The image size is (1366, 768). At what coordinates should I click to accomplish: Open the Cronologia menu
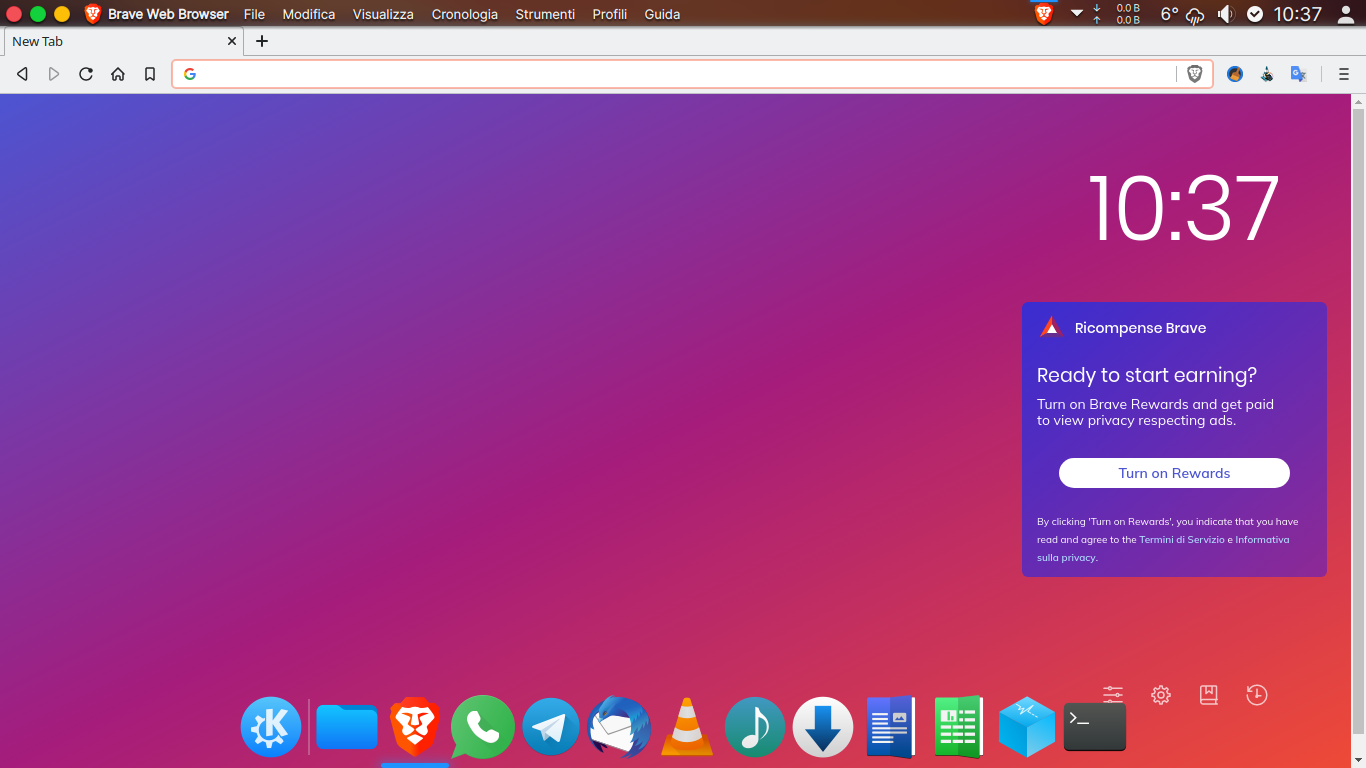(465, 14)
